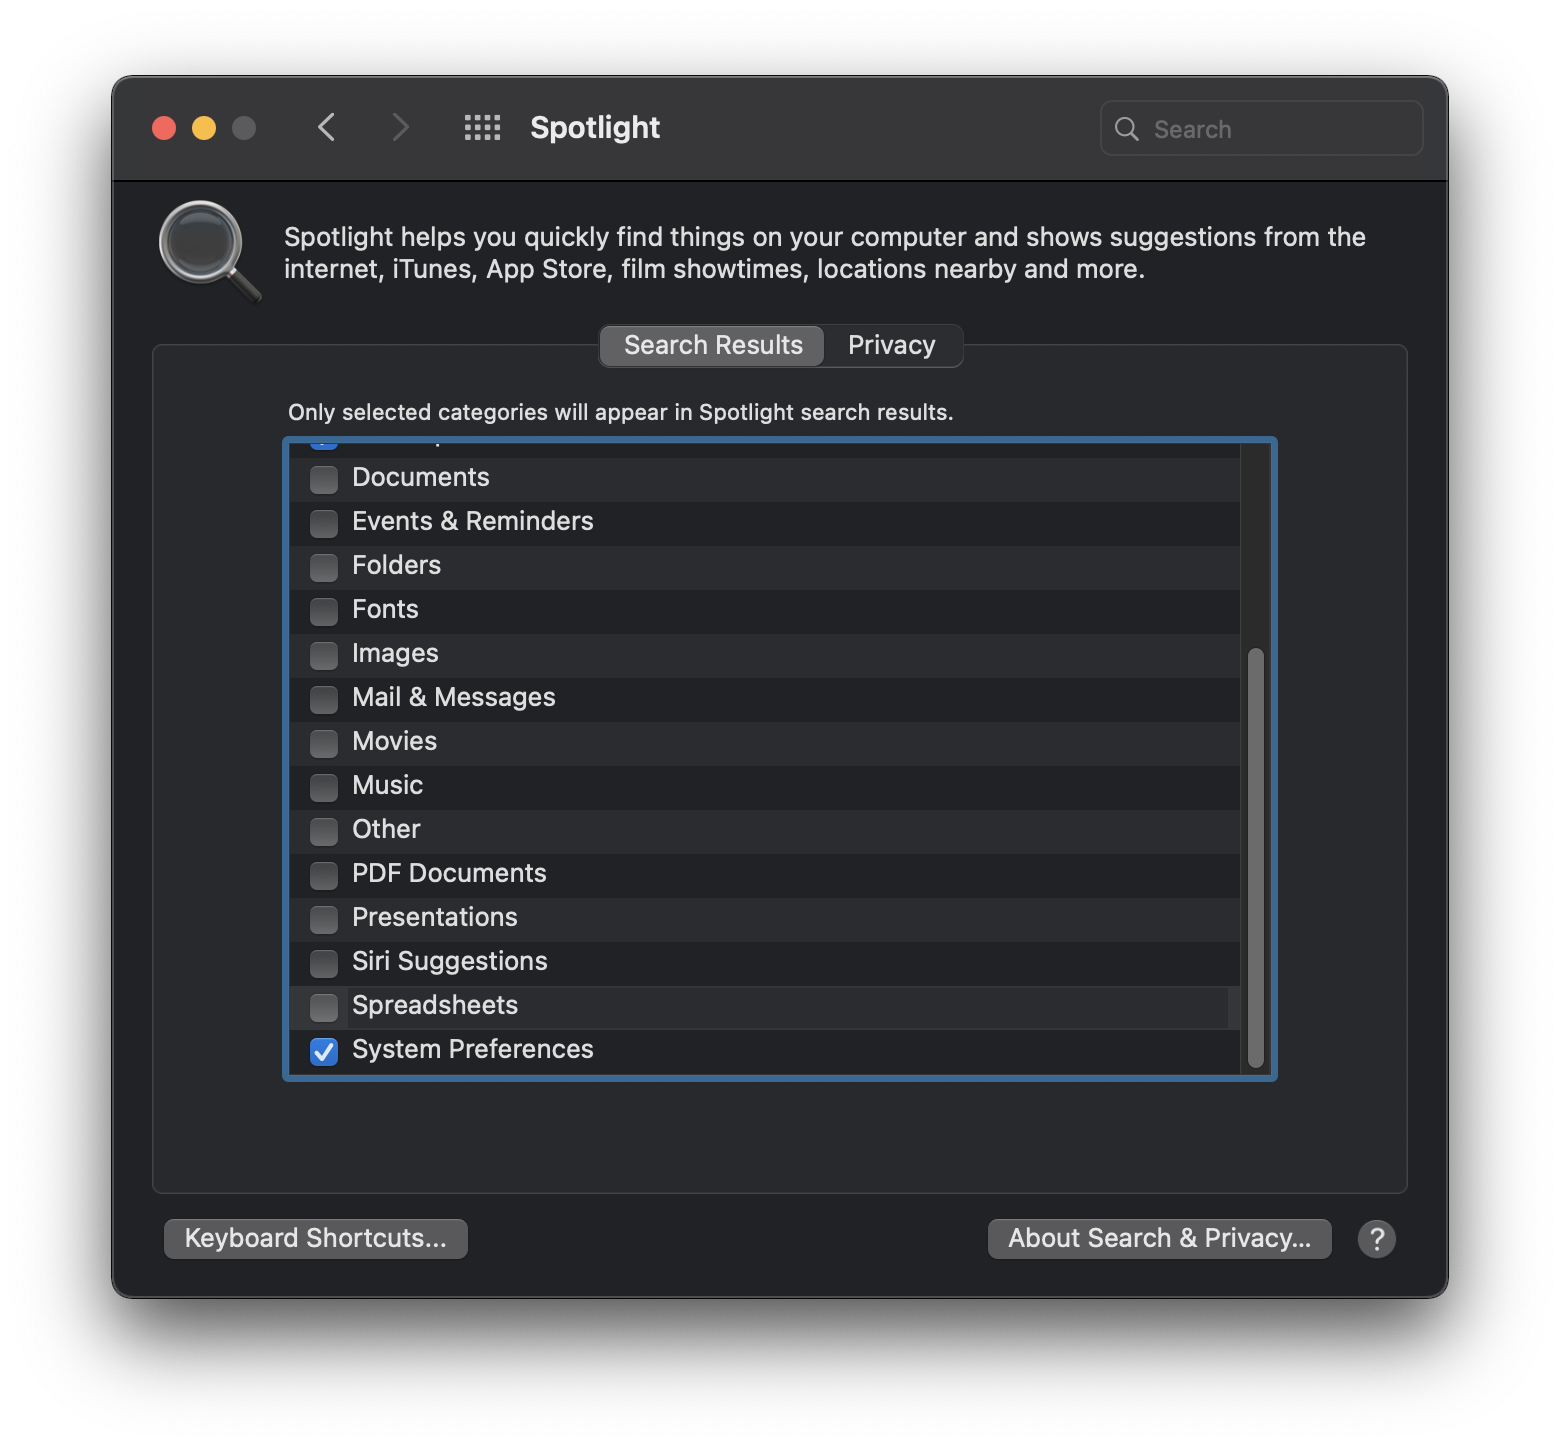1560x1446 pixels.
Task: Open About Search & Privacy... button
Action: (1159, 1239)
